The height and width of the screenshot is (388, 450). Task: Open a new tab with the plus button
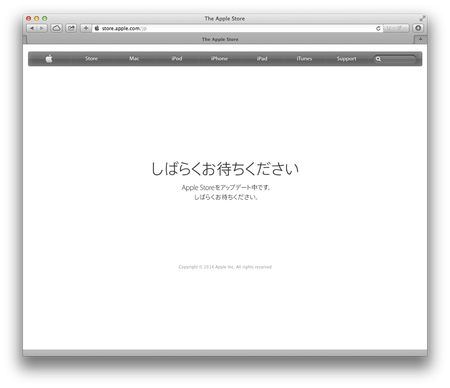click(420, 39)
